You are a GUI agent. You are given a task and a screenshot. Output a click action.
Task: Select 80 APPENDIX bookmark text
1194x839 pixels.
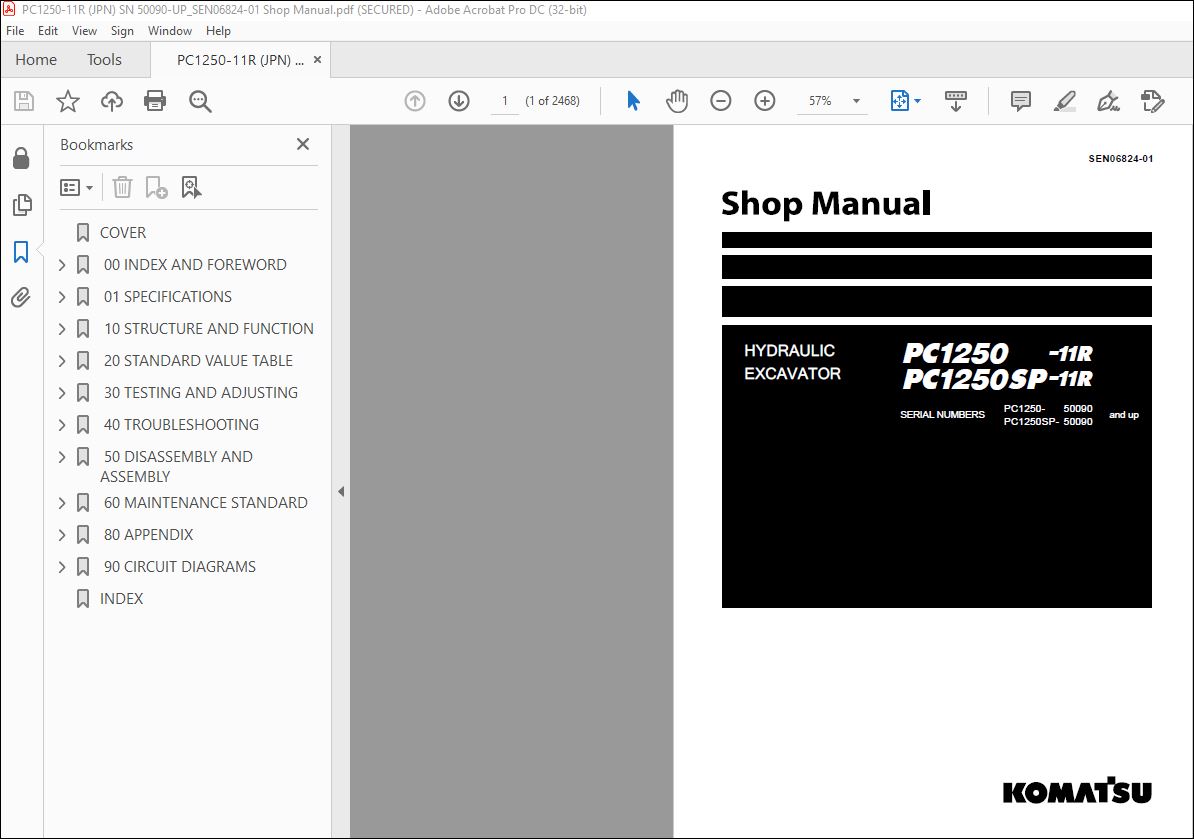click(148, 535)
